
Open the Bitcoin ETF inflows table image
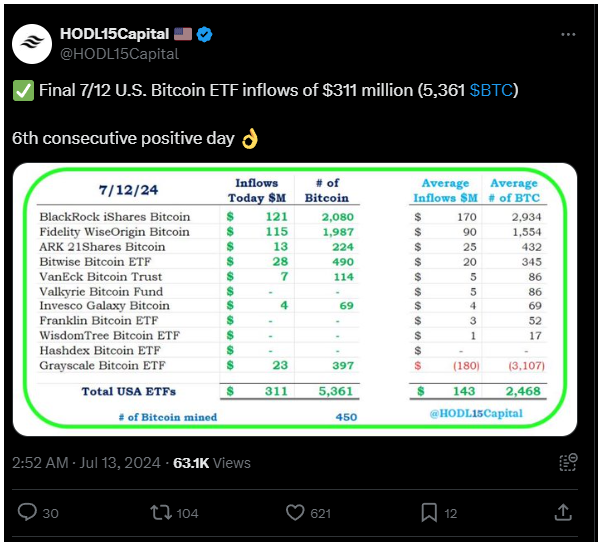point(295,299)
